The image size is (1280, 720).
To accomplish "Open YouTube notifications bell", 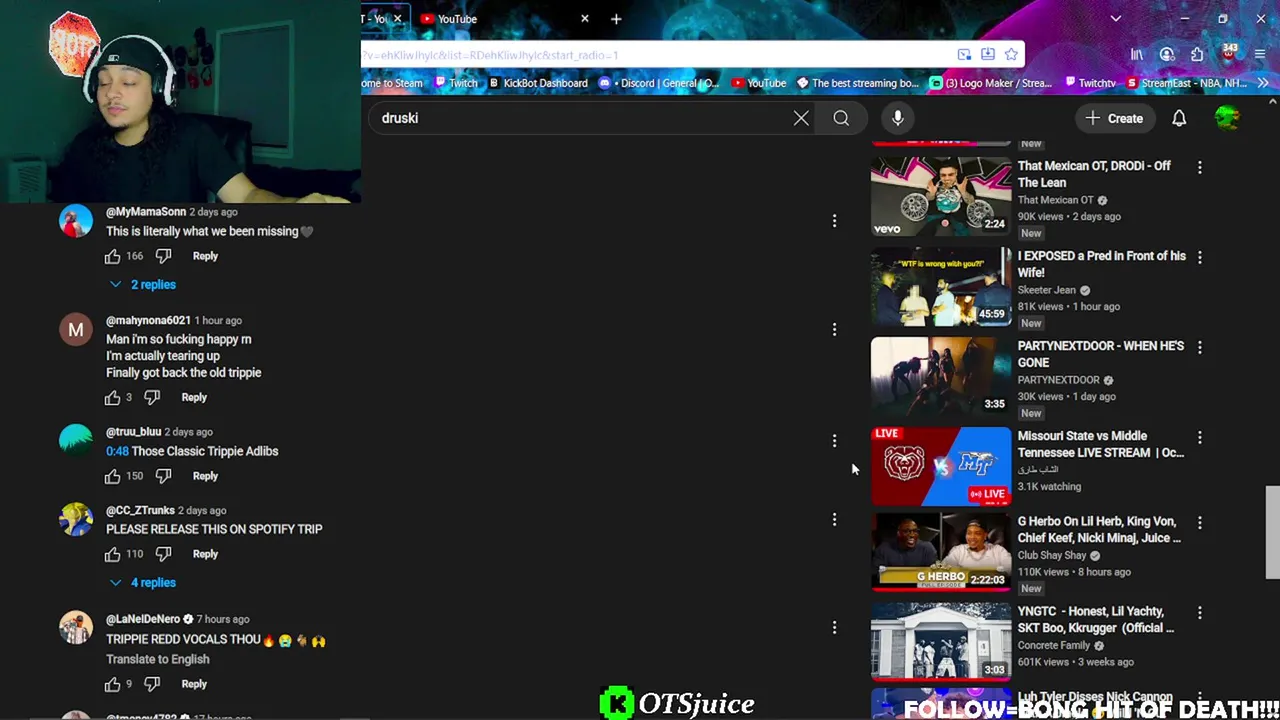I will 1179,118.
